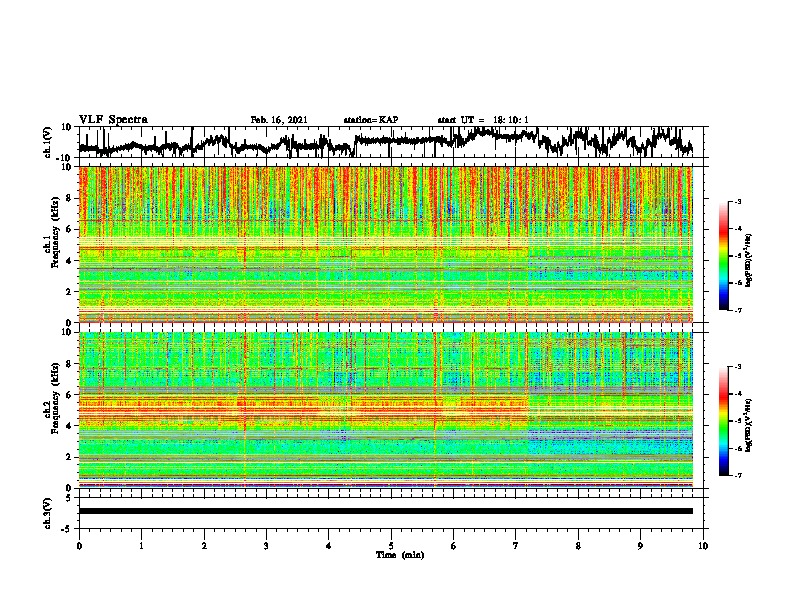
Task: Click the "4" kHz tick on ch.2 spectrogram
Action: [70, 426]
